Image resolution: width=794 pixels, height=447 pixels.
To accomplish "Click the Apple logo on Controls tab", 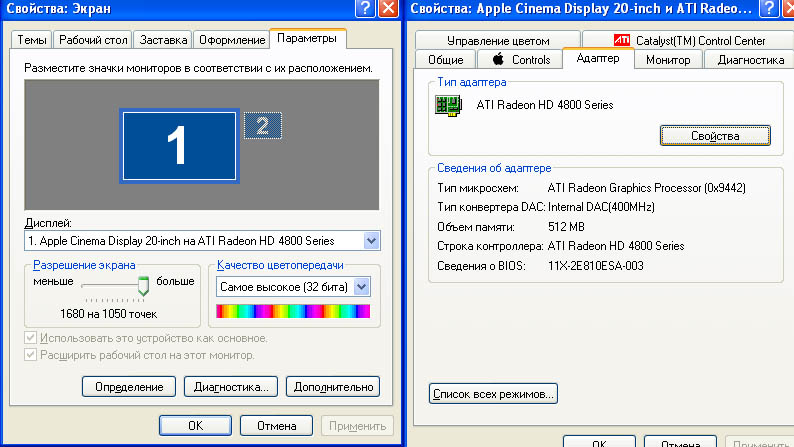I will click(x=498, y=59).
